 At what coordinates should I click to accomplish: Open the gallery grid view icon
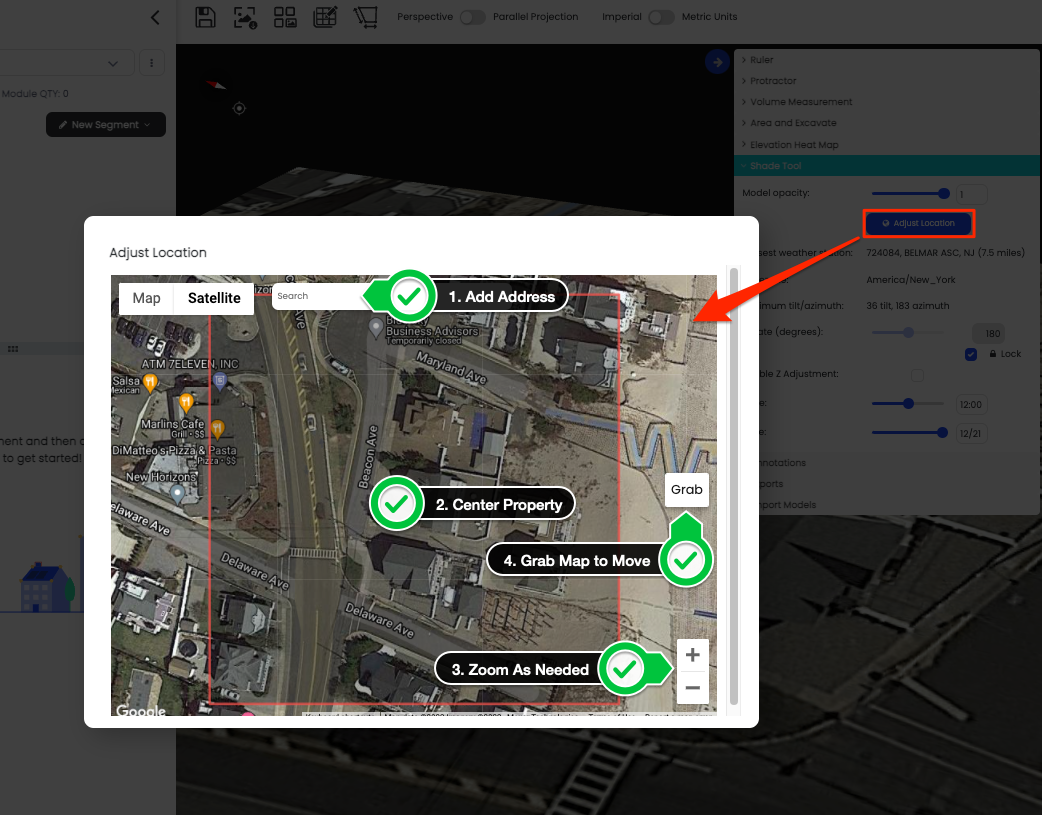pyautogui.click(x=285, y=17)
